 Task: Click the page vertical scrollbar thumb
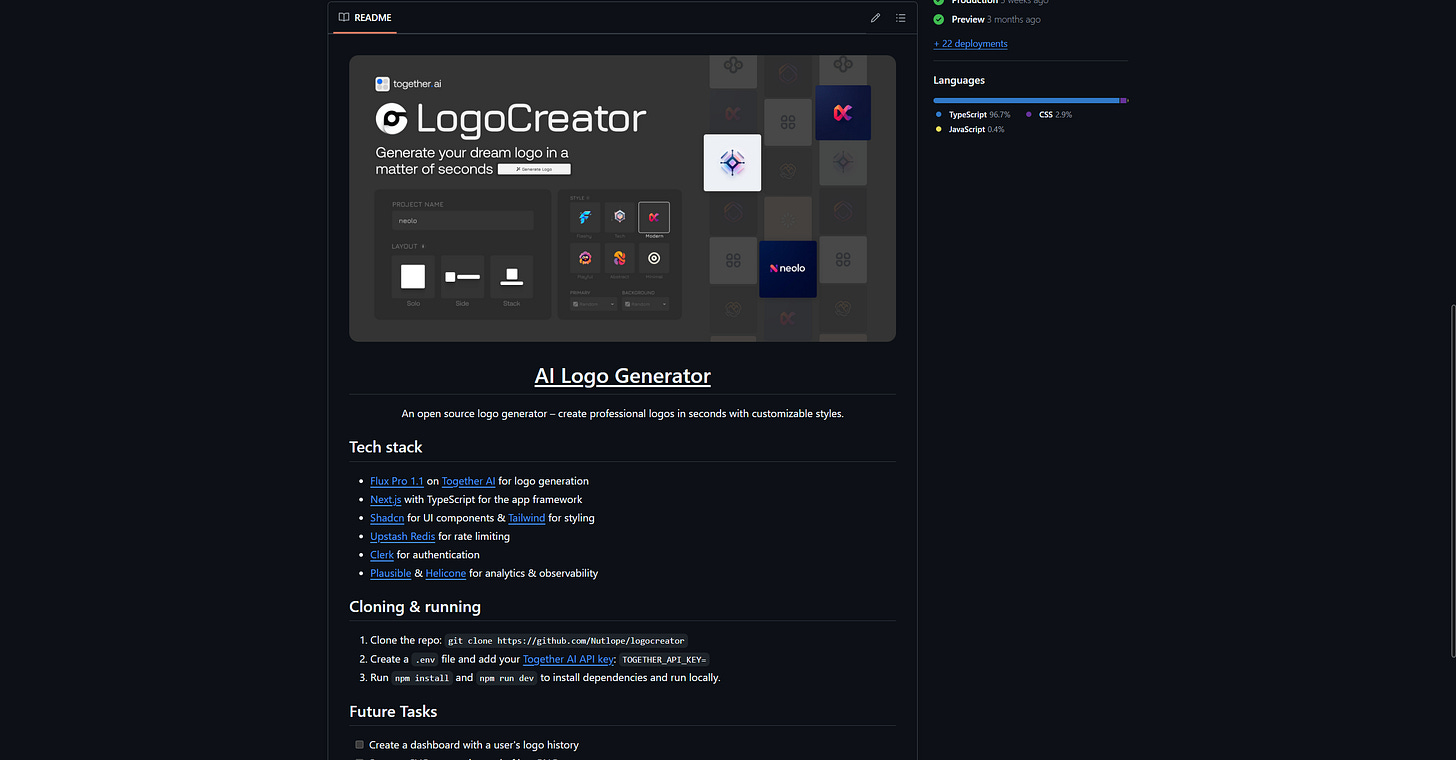click(1451, 482)
